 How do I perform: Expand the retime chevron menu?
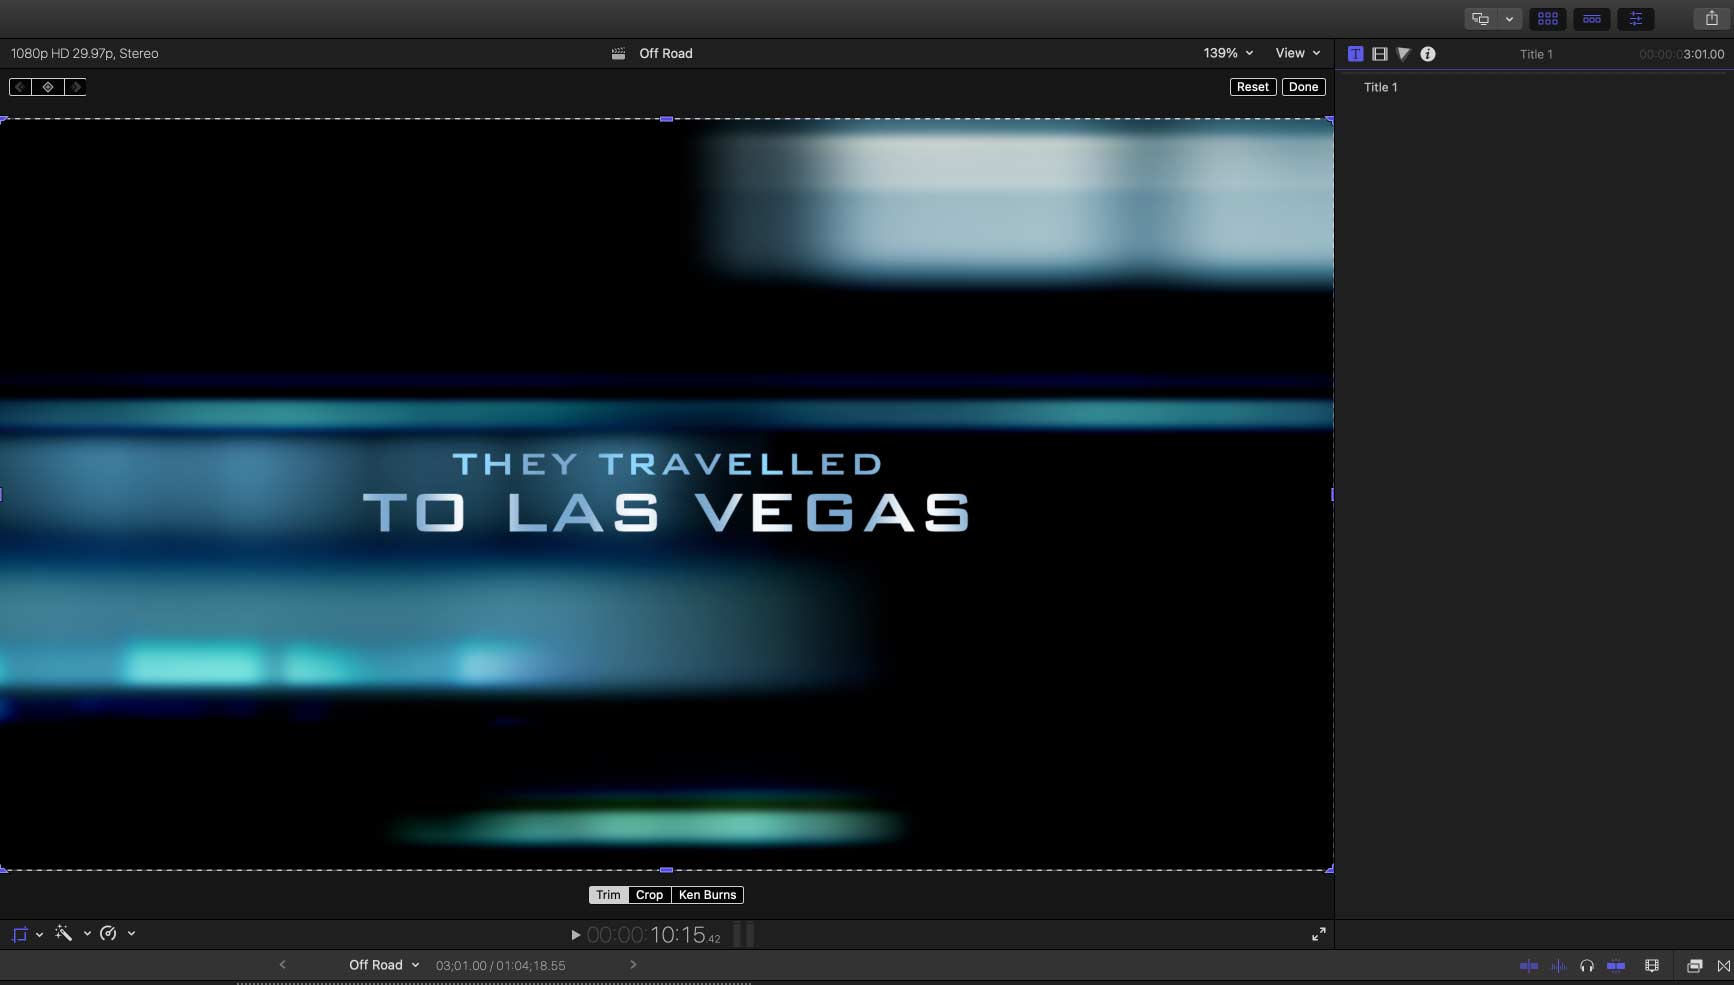[131, 934]
